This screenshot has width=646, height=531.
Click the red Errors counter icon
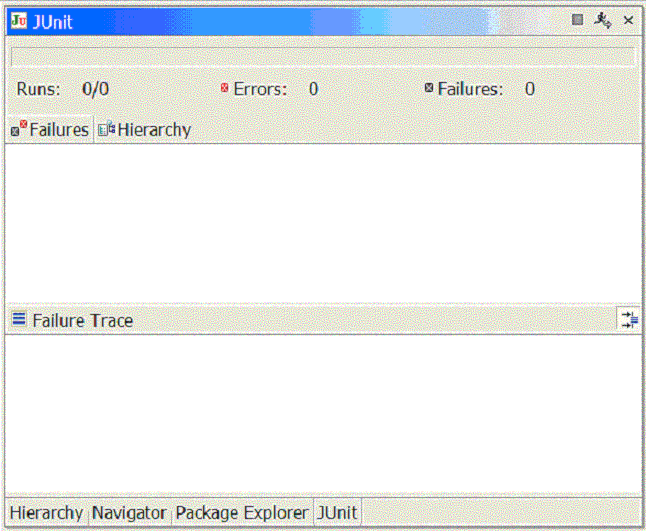click(225, 88)
